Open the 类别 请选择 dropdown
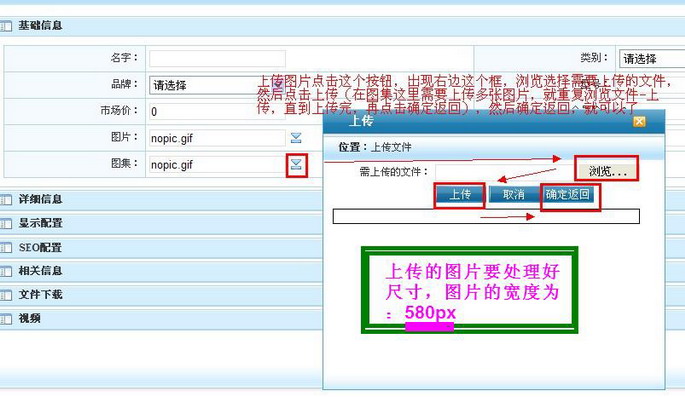This screenshot has height=397, width=685. coord(652,59)
